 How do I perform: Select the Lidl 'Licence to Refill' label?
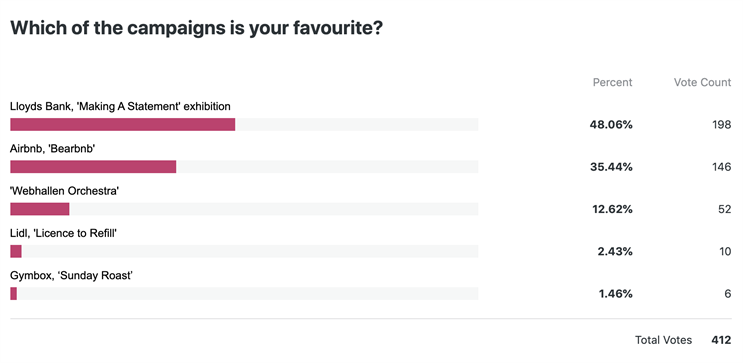tap(63, 233)
